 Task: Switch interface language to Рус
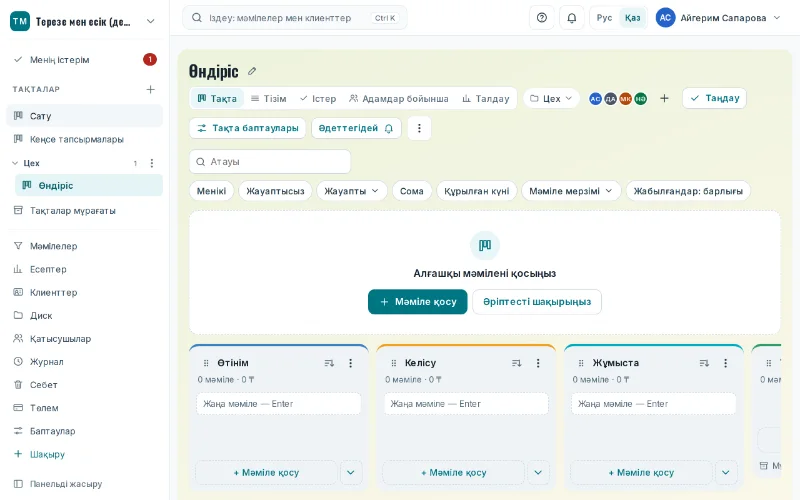point(604,18)
